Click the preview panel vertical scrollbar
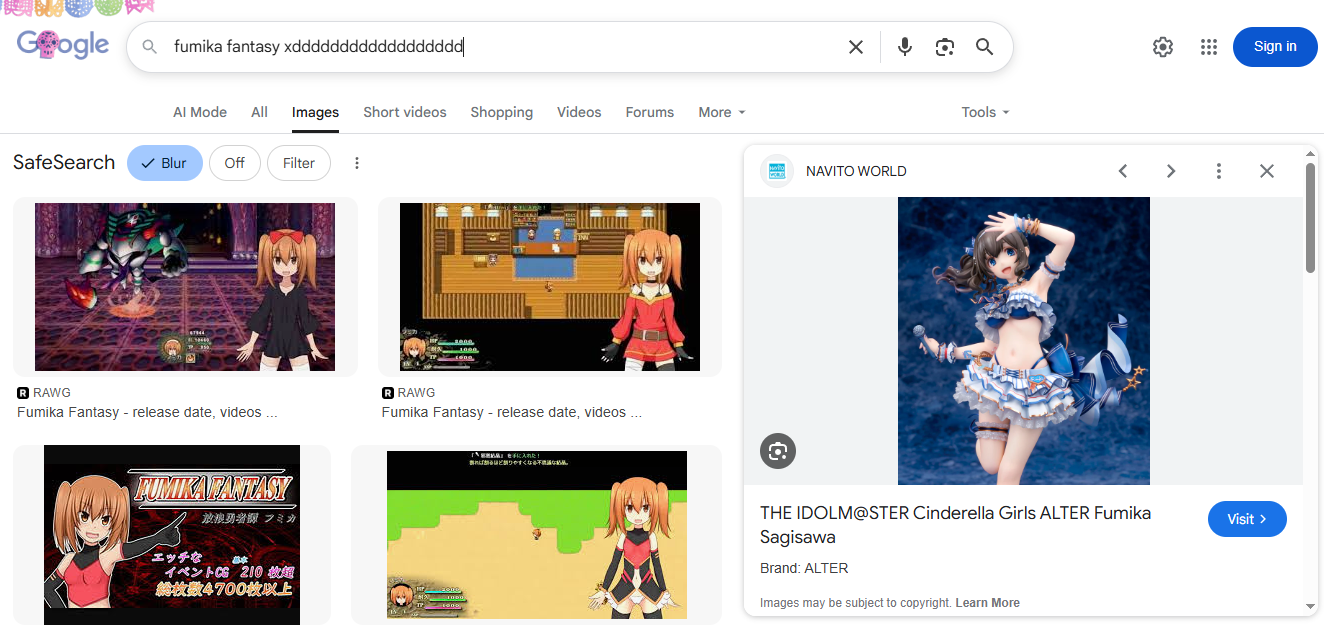The width and height of the screenshot is (1324, 627). coord(1310,218)
